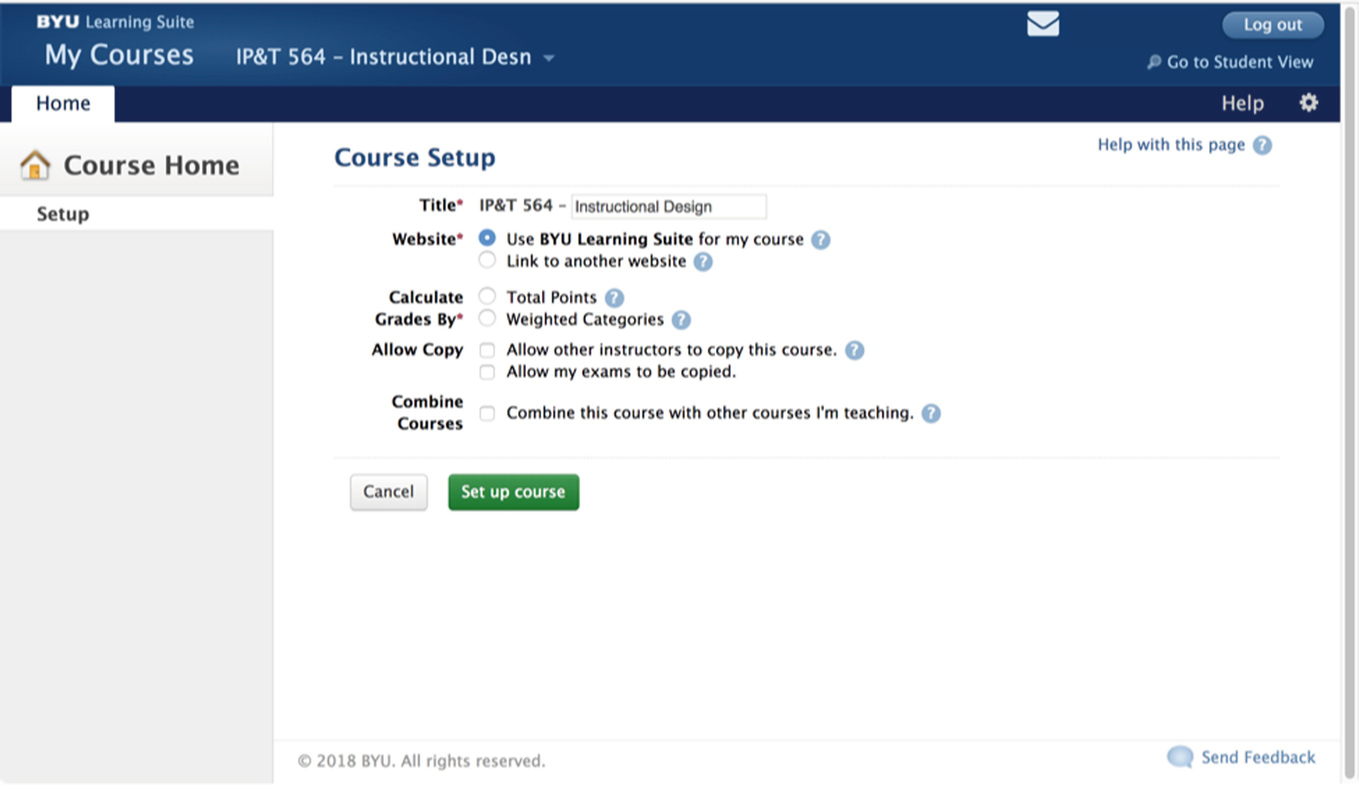
Task: Click help icon for Use BYU Learning Suite
Action: tap(820, 240)
